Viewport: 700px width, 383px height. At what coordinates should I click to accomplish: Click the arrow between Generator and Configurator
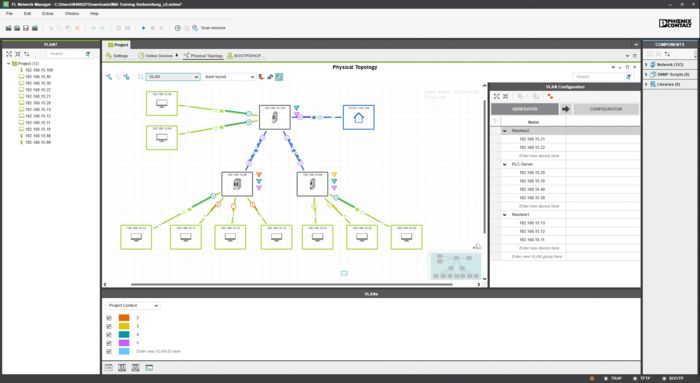coord(566,109)
